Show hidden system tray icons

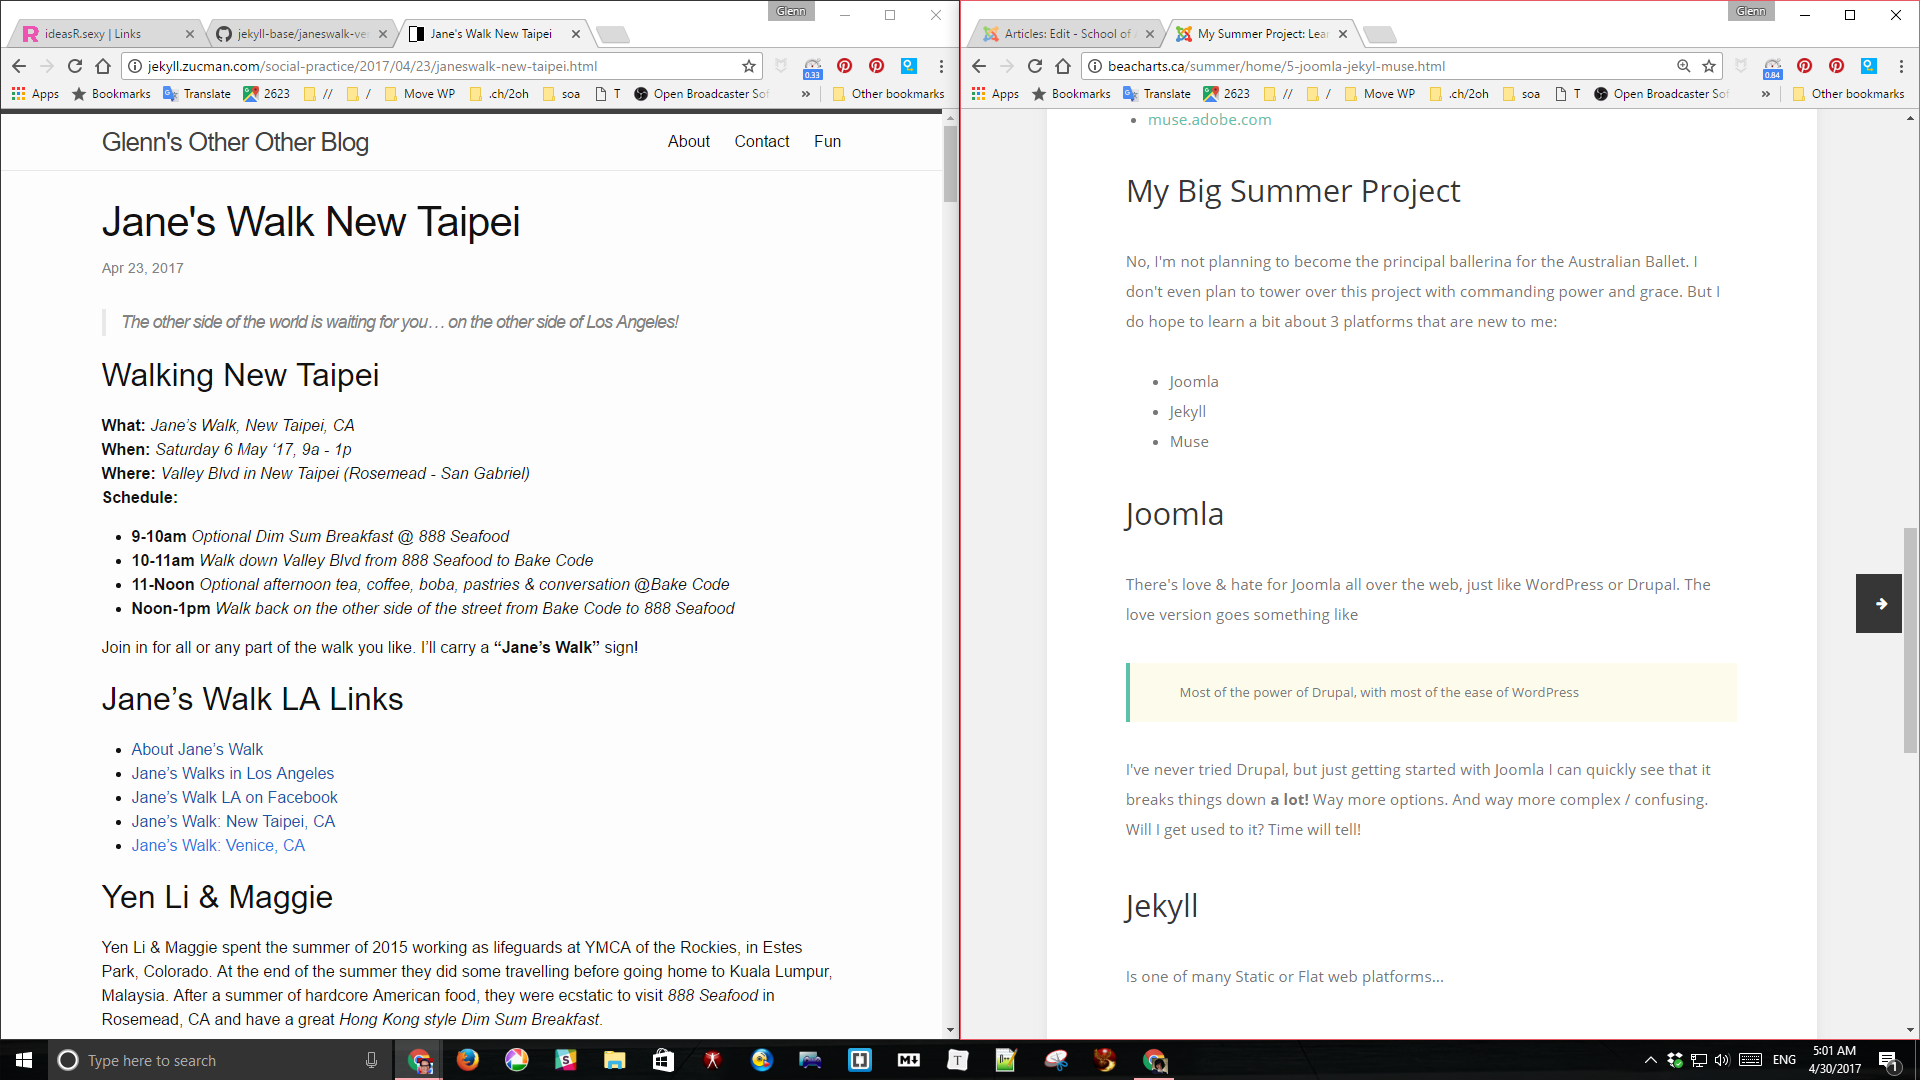(x=1650, y=1060)
